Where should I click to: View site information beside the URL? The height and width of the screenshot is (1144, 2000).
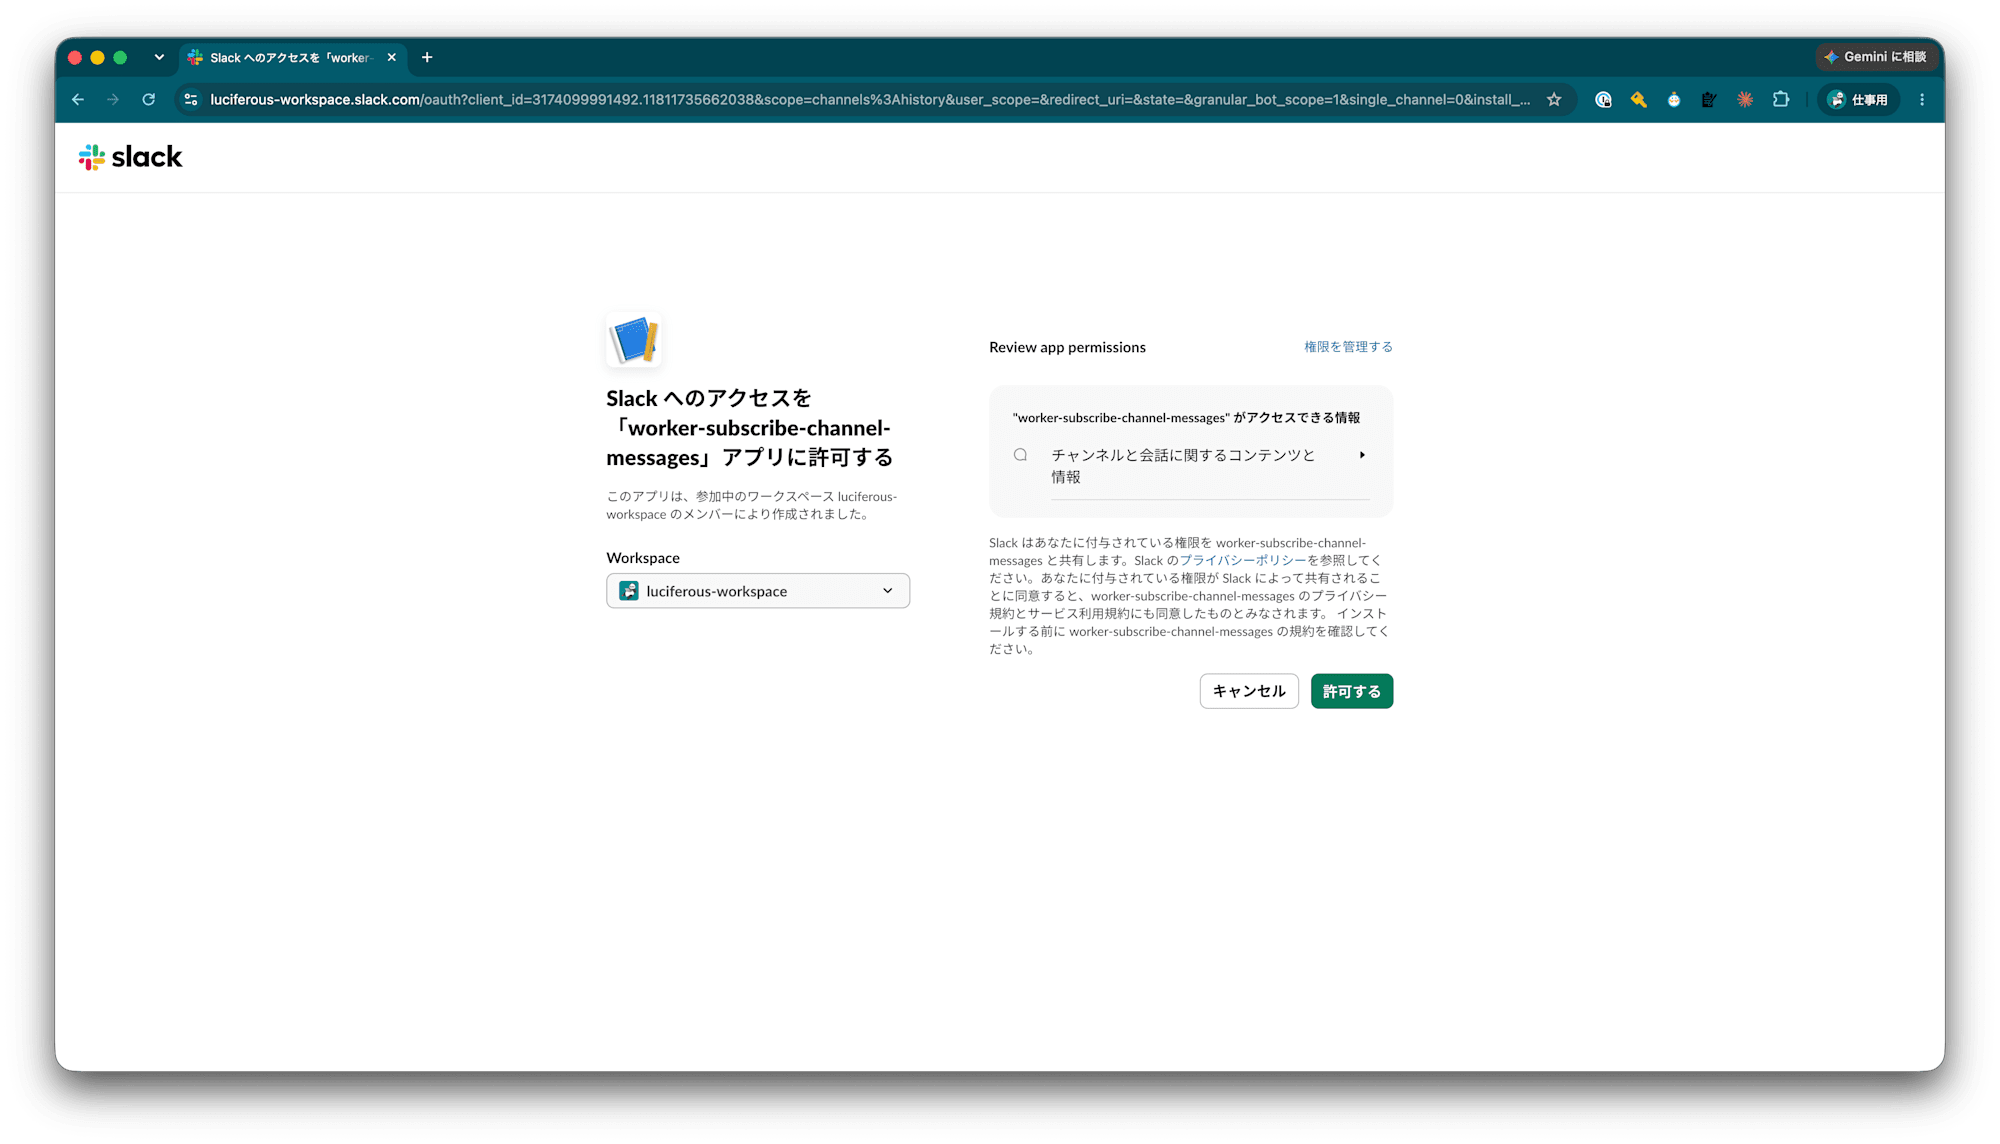click(x=191, y=100)
